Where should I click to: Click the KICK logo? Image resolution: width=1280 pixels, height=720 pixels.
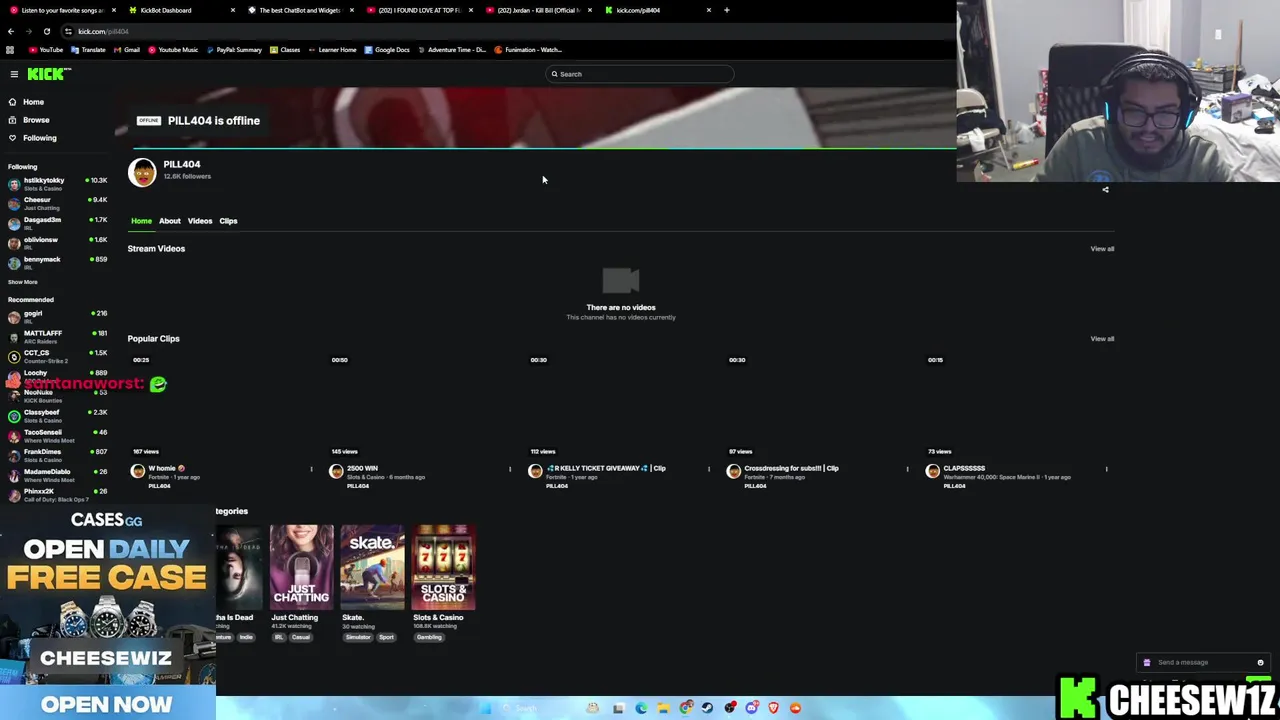click(48, 74)
